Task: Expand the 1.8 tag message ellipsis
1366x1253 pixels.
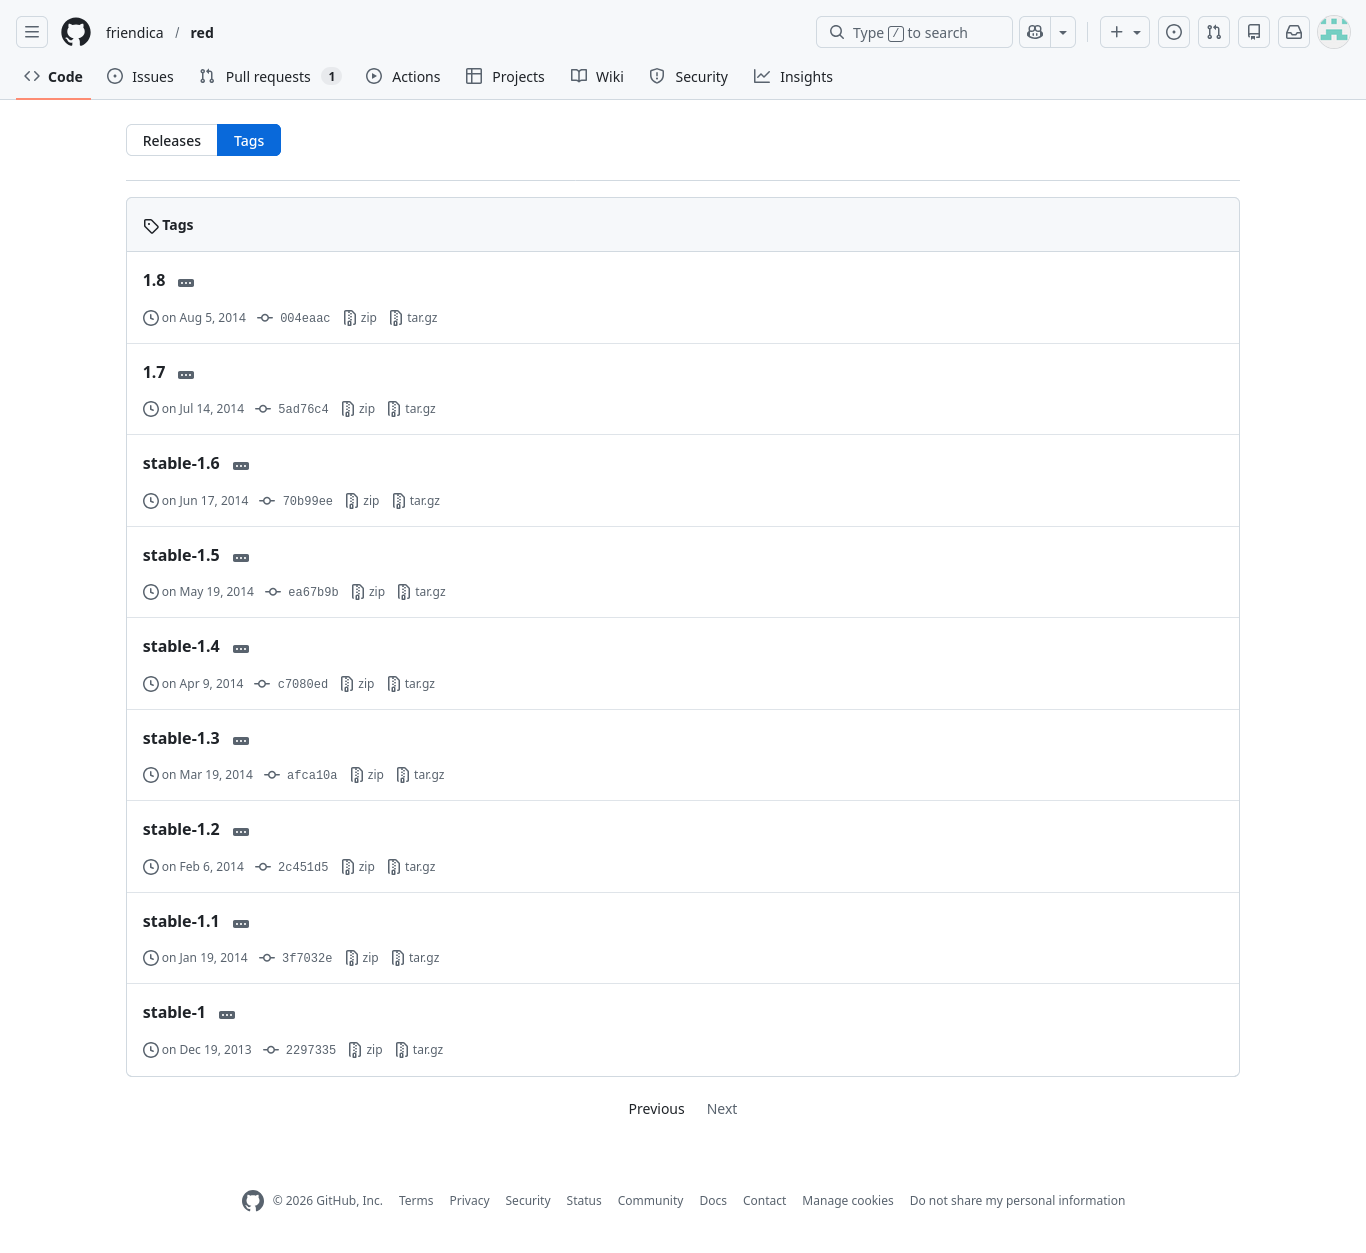Action: pos(186,283)
